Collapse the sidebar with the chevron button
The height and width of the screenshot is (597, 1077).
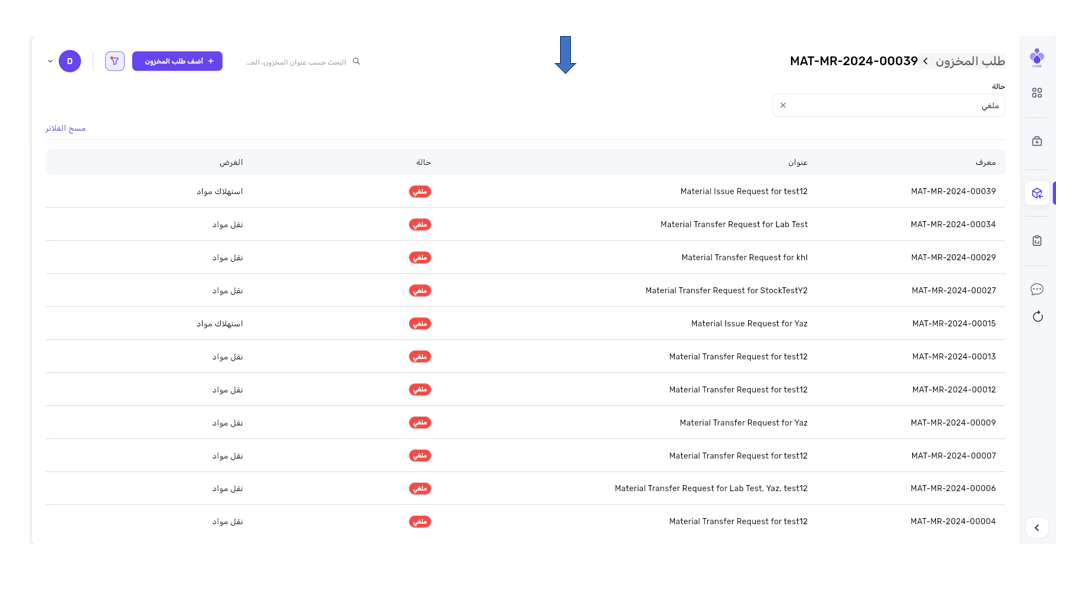point(1037,528)
